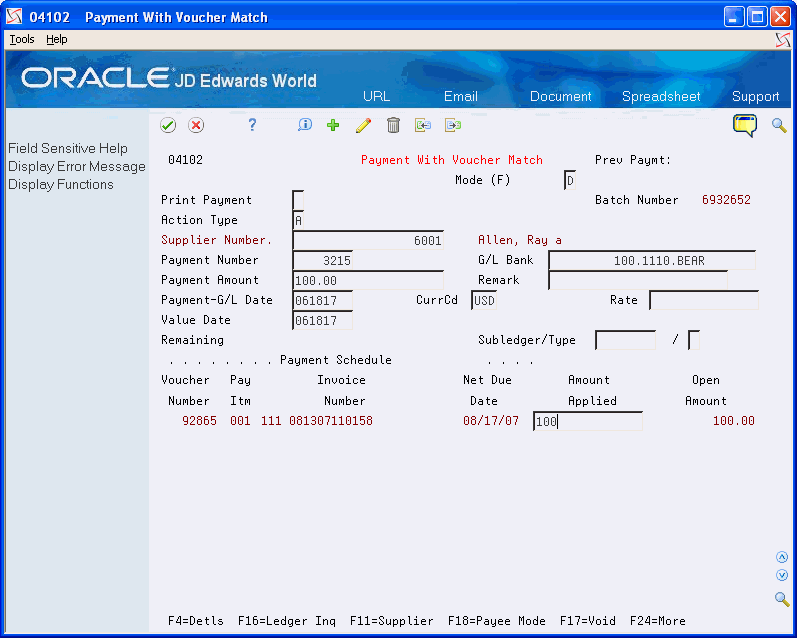Click the Amount Applied field for voucher 92865
Viewport: 797px width, 638px height.
(x=588, y=421)
